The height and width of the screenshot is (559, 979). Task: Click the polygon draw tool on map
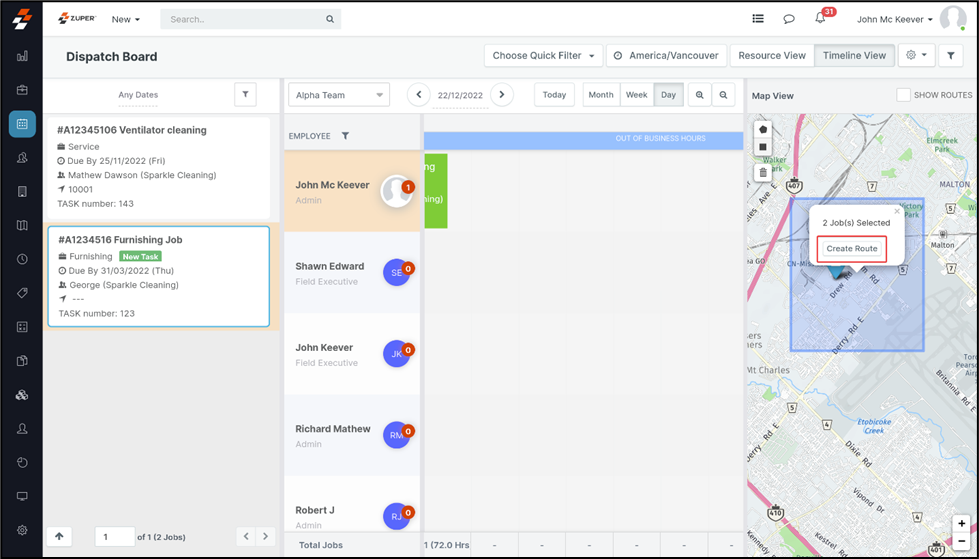(763, 129)
